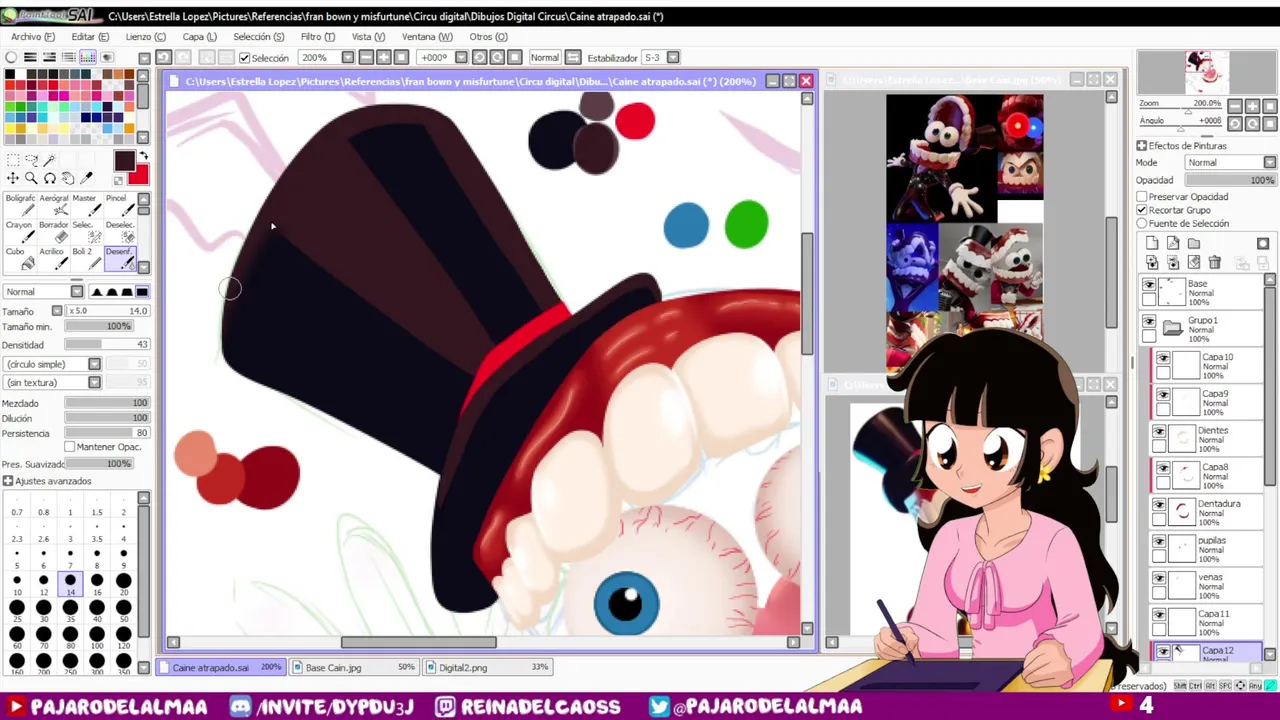Select the rectangular selection tool
Viewport: 1280px width, 720px height.
coord(13,161)
